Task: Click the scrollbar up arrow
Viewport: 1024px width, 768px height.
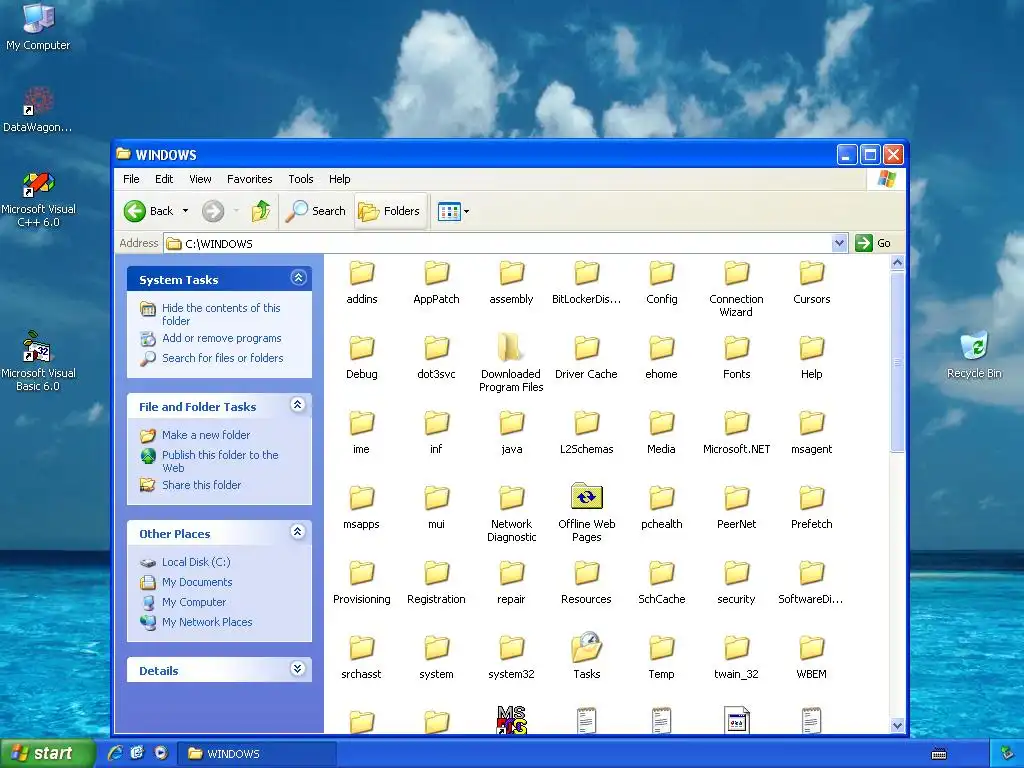Action: [897, 263]
